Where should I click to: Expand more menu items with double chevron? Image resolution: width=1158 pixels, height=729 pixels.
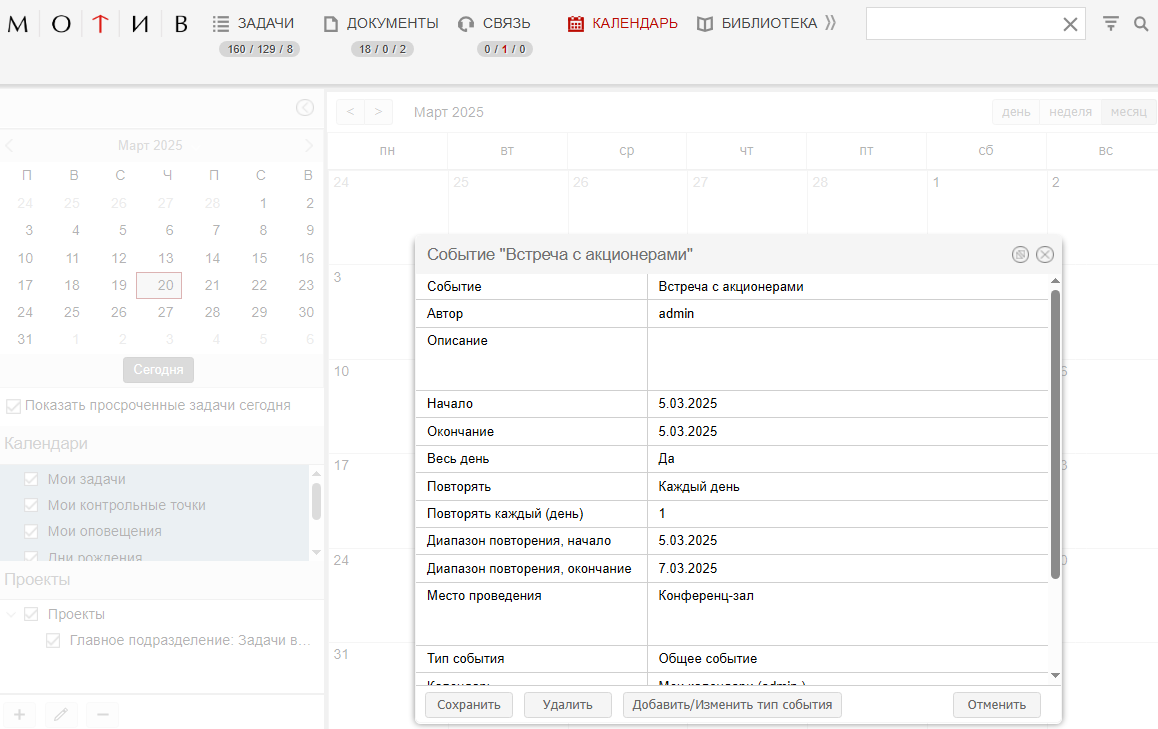coord(830,23)
